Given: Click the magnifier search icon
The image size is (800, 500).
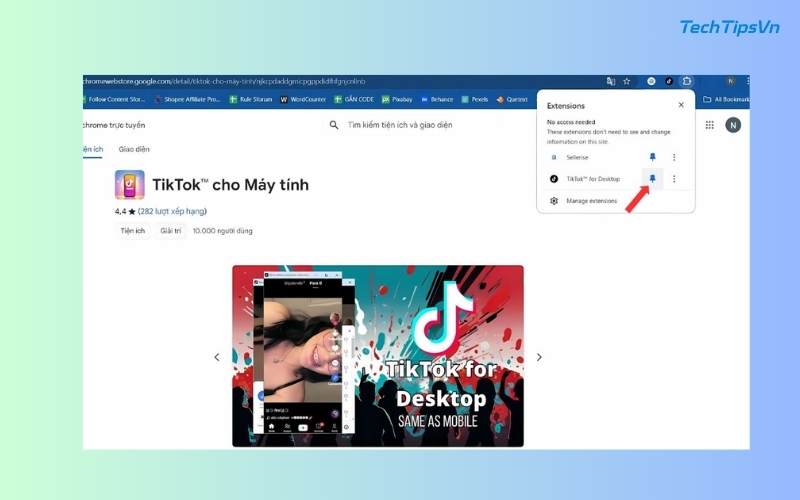Looking at the screenshot, I should point(334,125).
